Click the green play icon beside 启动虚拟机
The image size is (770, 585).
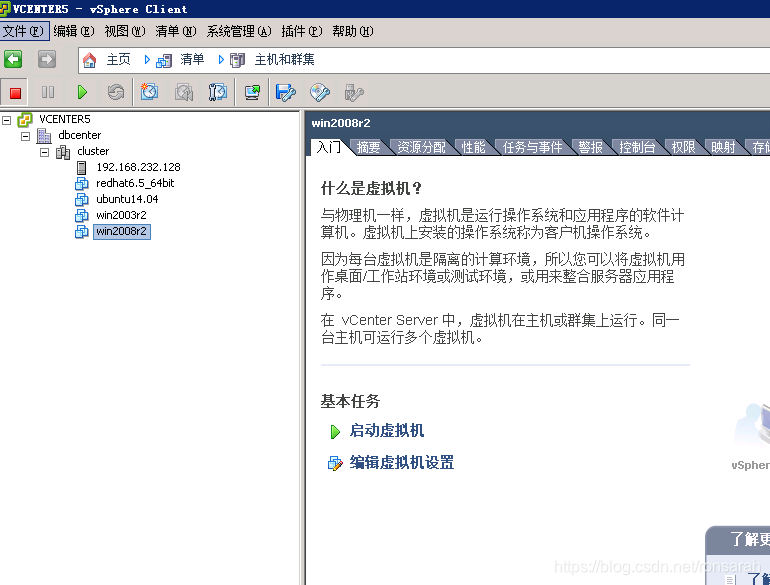[335, 432]
